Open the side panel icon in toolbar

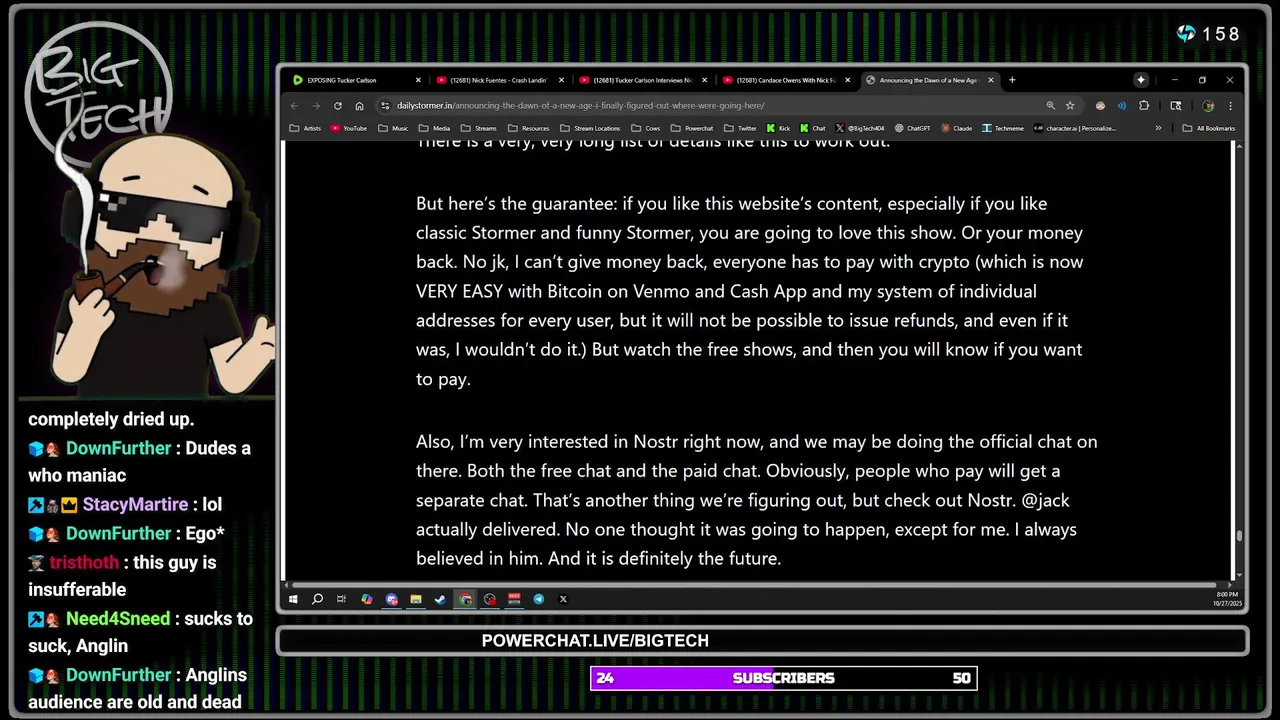tap(1176, 105)
